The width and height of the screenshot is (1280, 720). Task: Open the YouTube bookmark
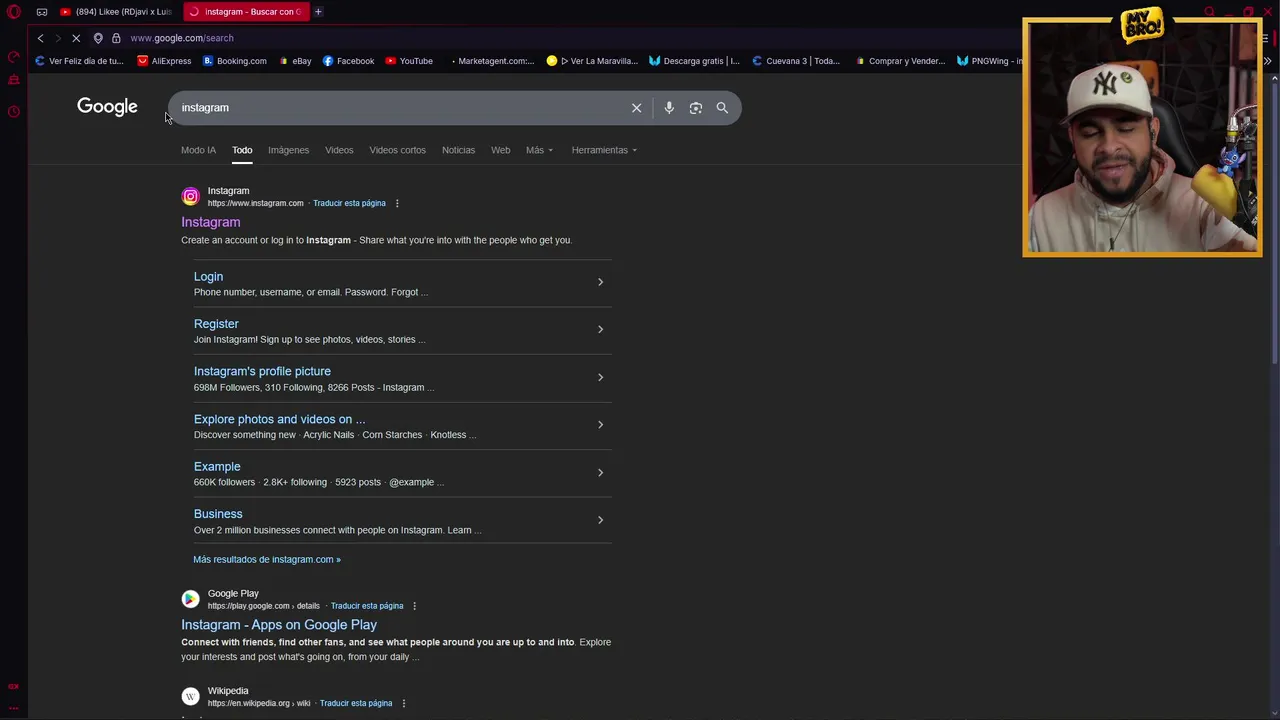tap(409, 61)
